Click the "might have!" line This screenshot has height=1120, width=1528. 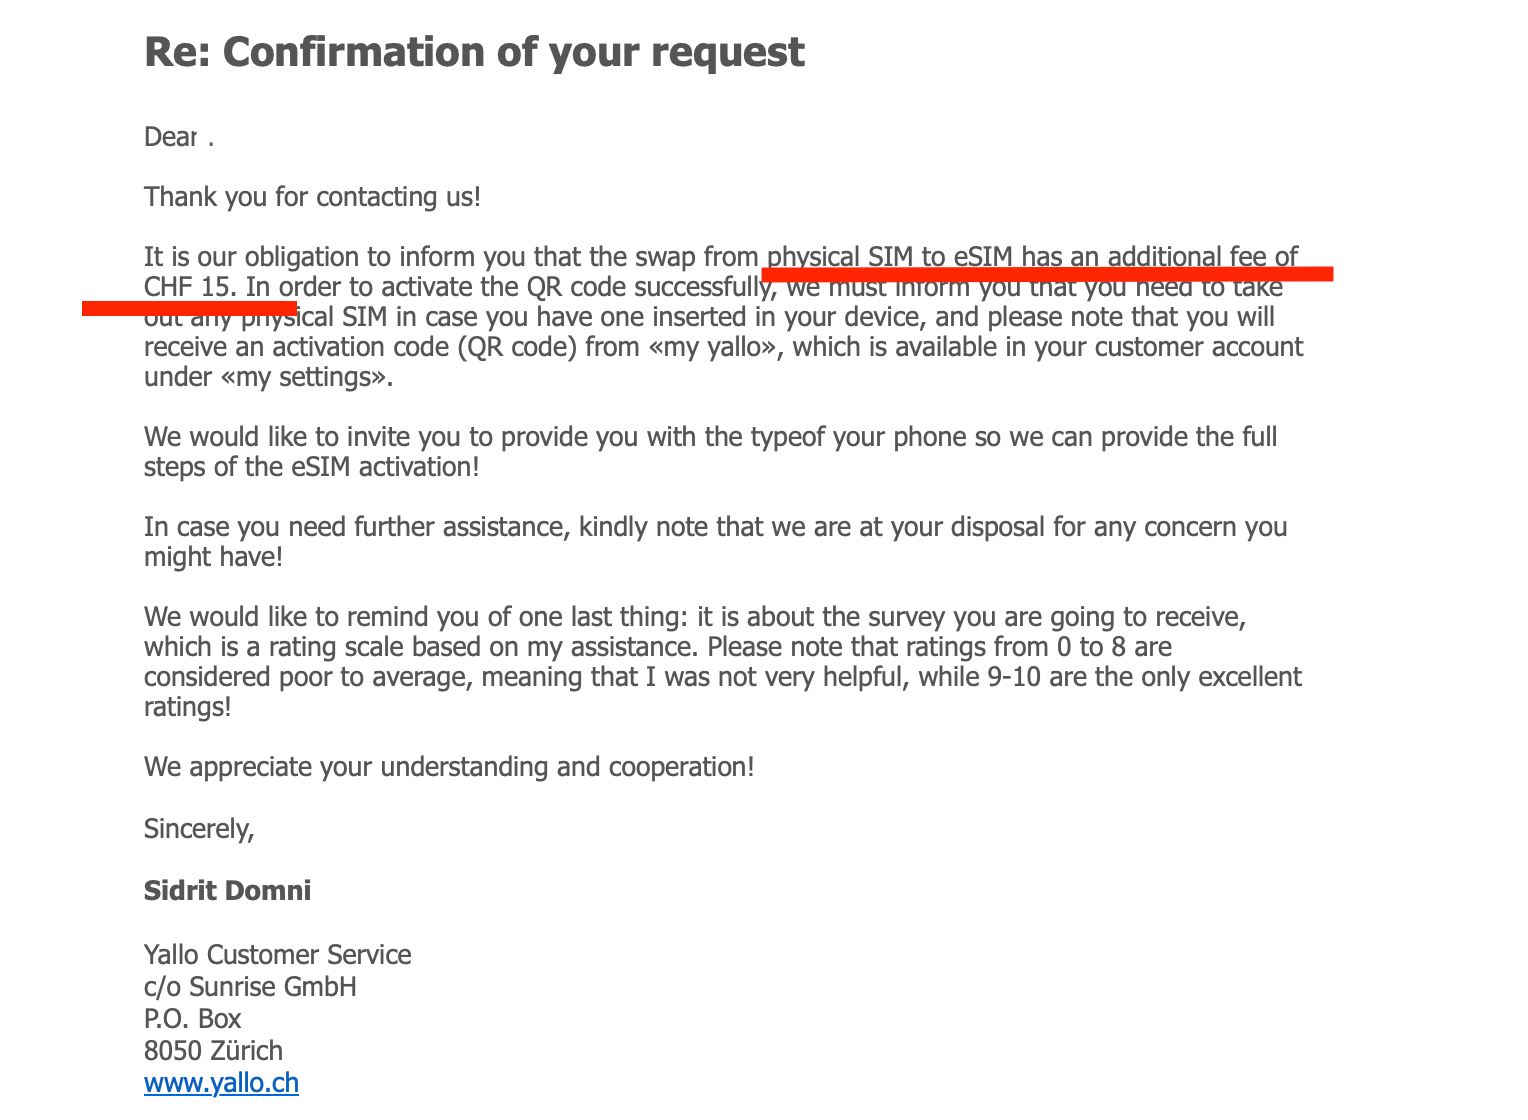pyautogui.click(x=213, y=557)
